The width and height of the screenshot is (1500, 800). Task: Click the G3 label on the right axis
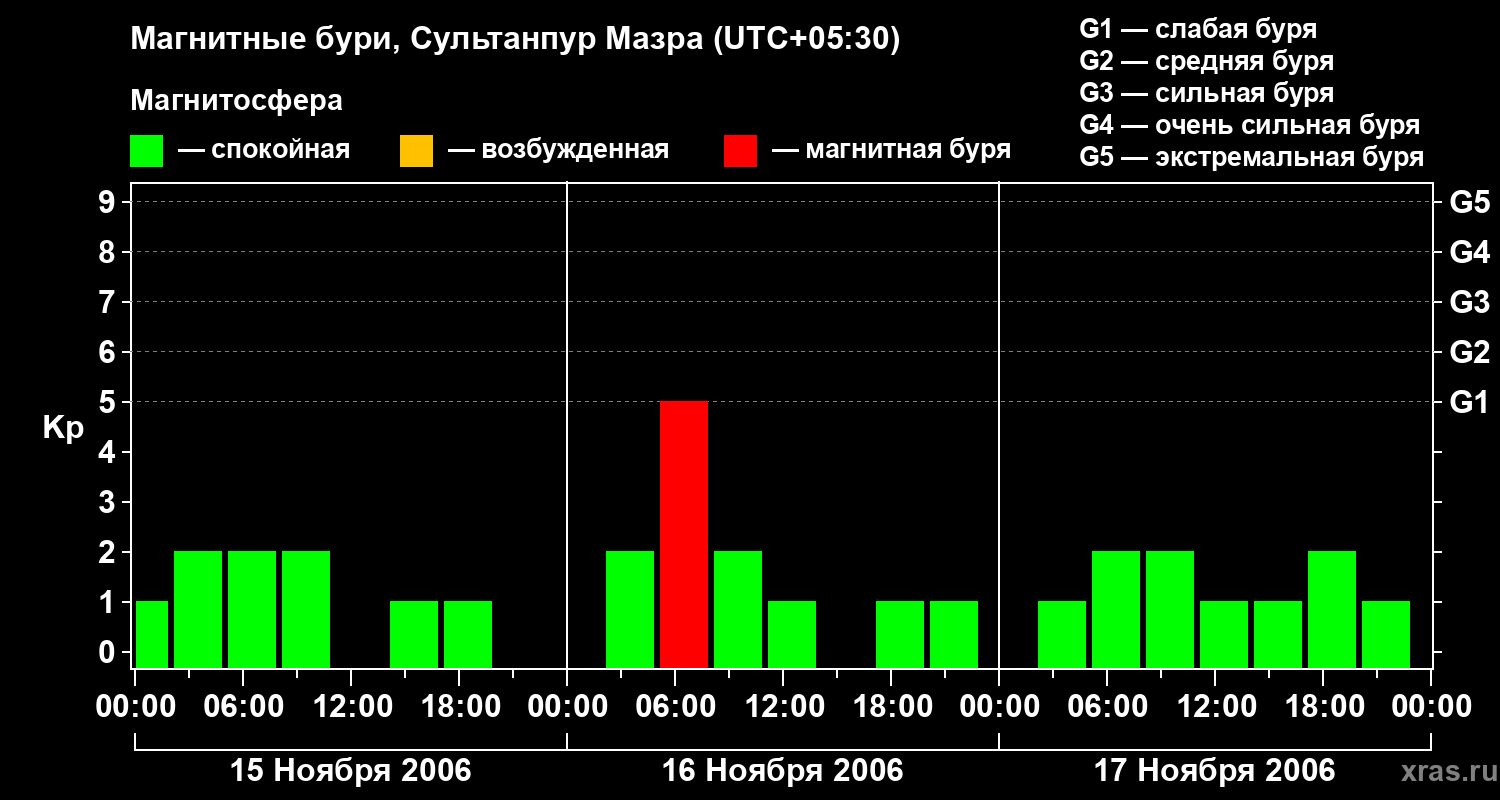(1470, 302)
